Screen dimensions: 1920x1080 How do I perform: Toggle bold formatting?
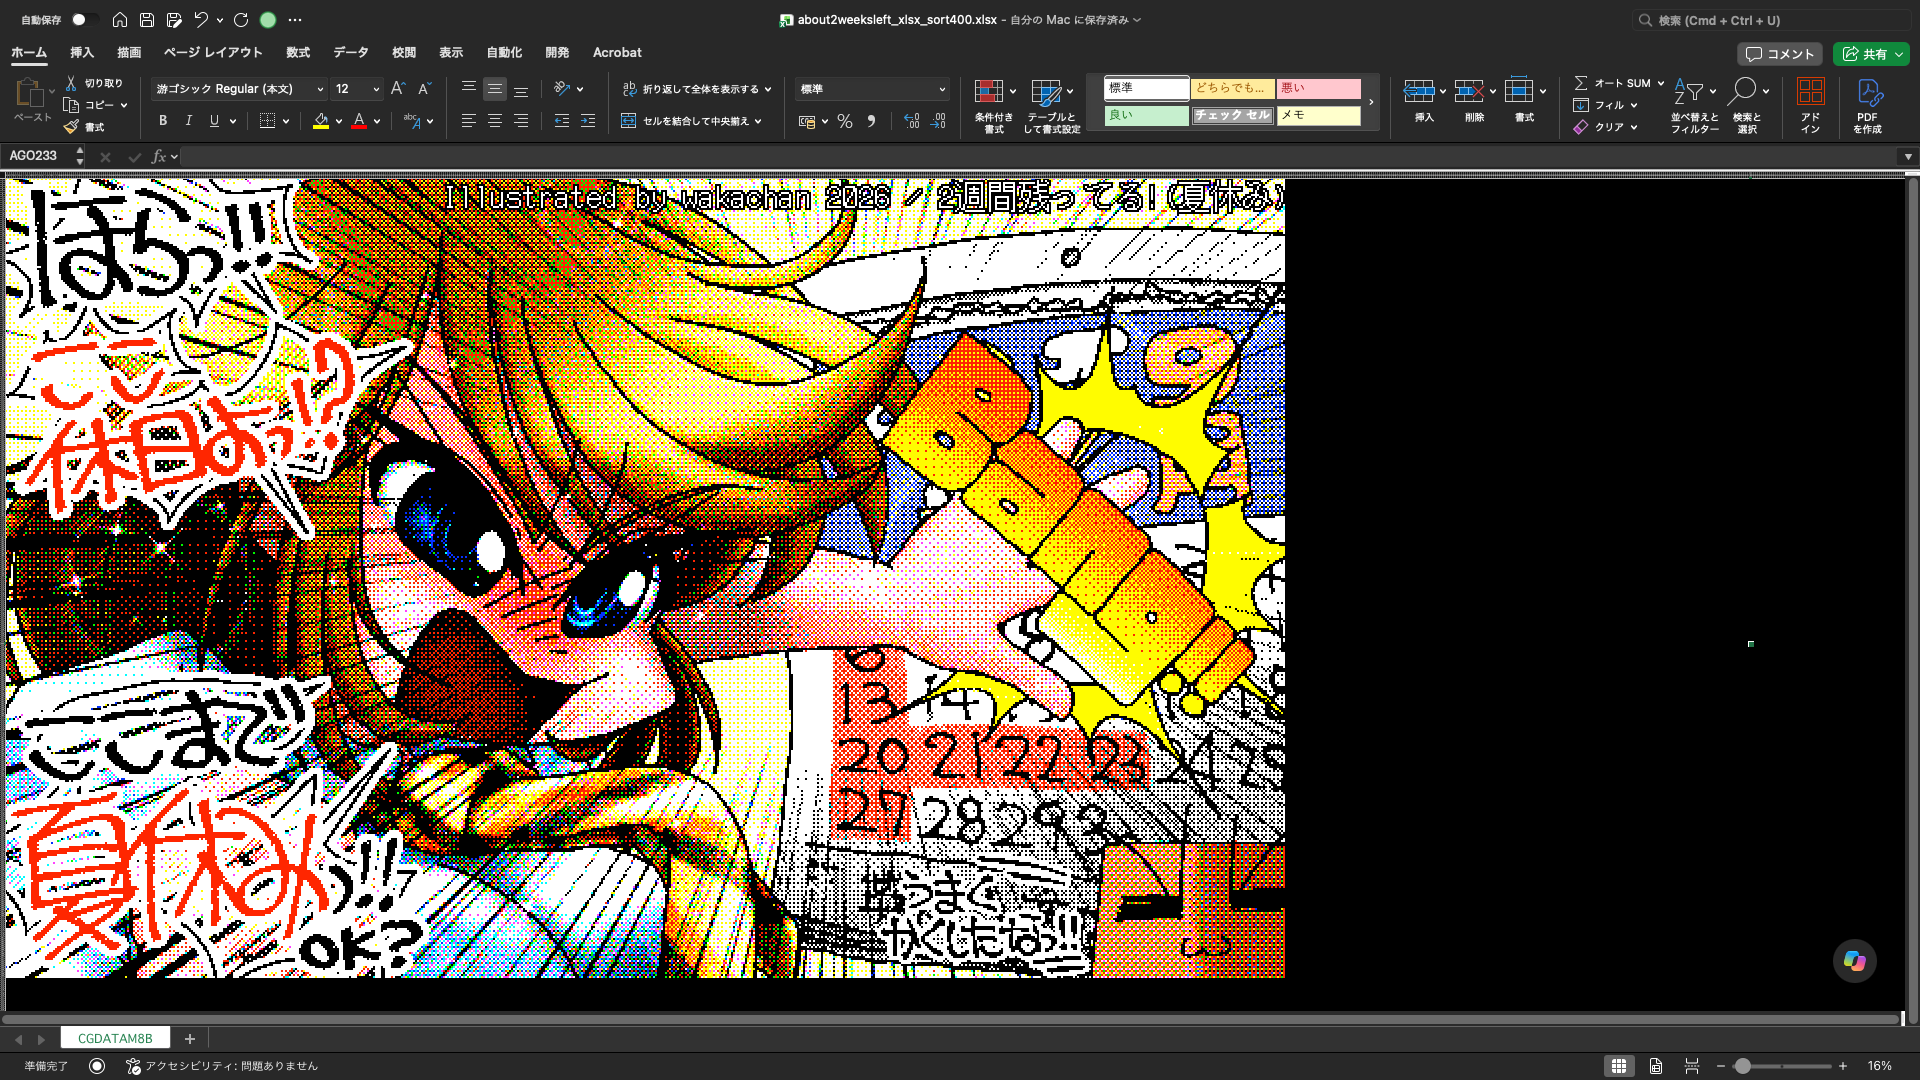[x=163, y=121]
